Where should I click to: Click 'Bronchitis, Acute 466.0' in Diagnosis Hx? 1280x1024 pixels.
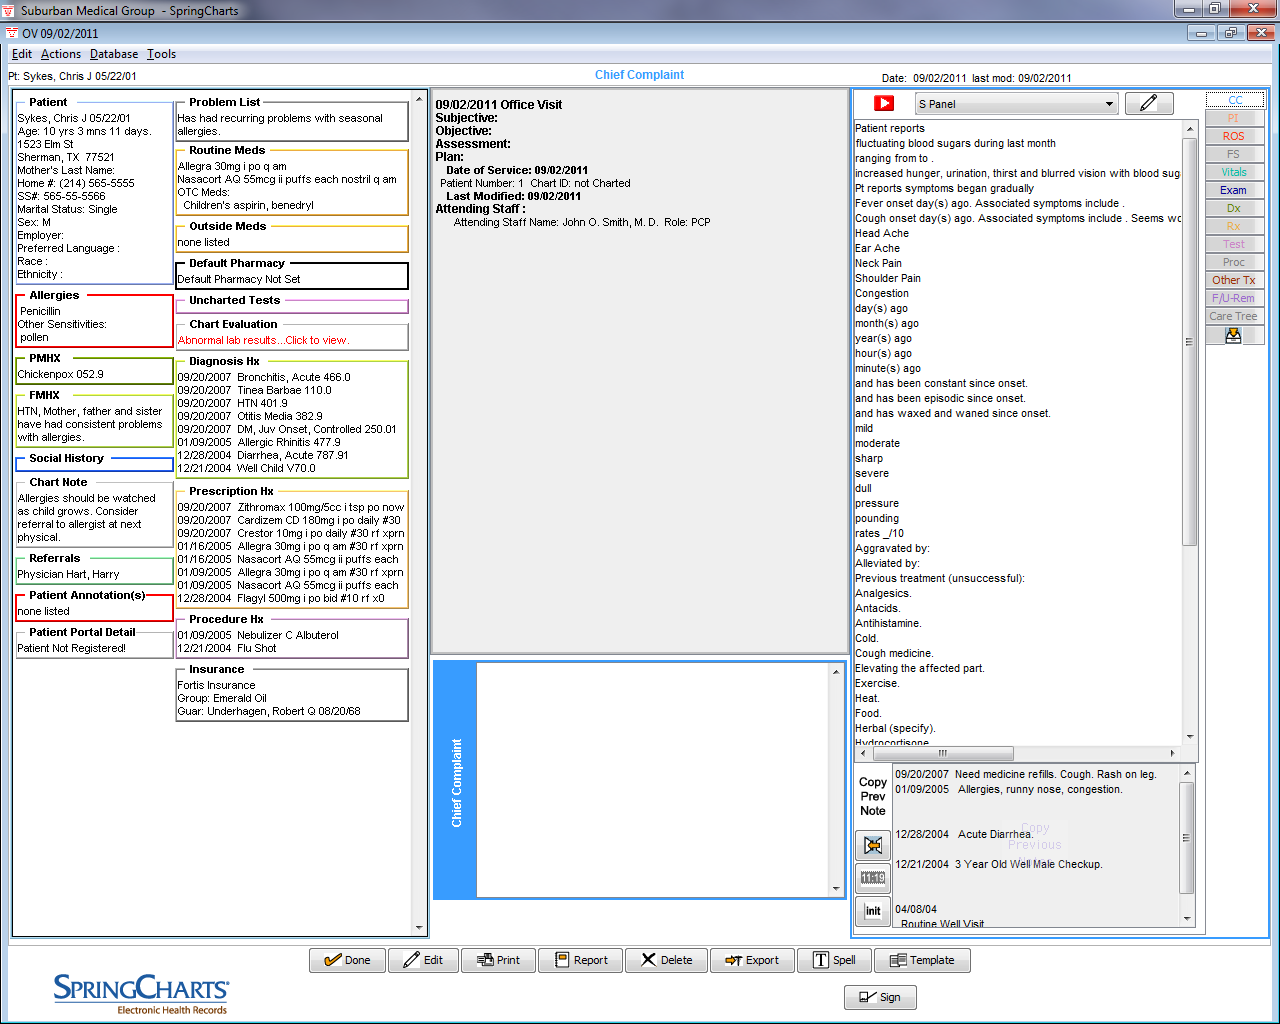[294, 377]
